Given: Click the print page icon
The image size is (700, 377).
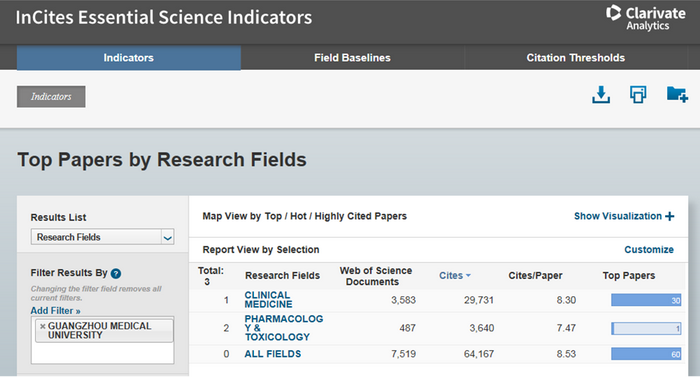Looking at the screenshot, I should 638,95.
